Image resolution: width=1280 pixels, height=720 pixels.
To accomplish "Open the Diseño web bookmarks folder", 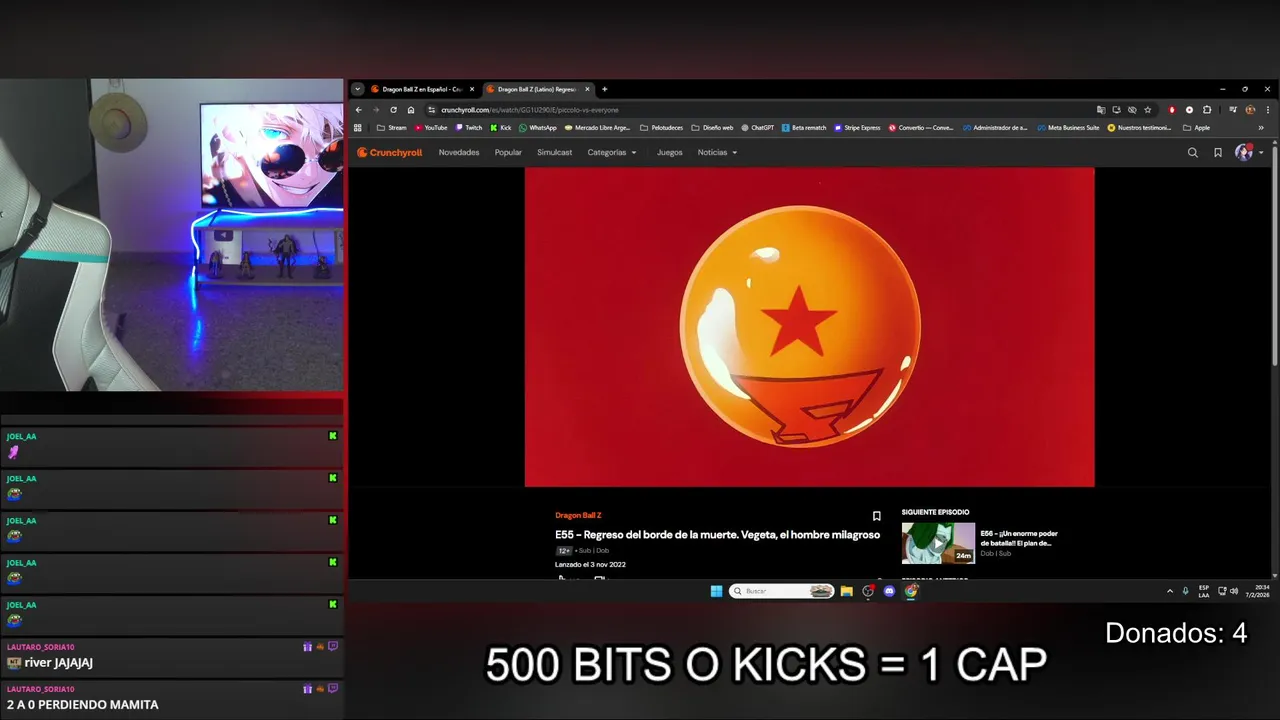I will (712, 128).
